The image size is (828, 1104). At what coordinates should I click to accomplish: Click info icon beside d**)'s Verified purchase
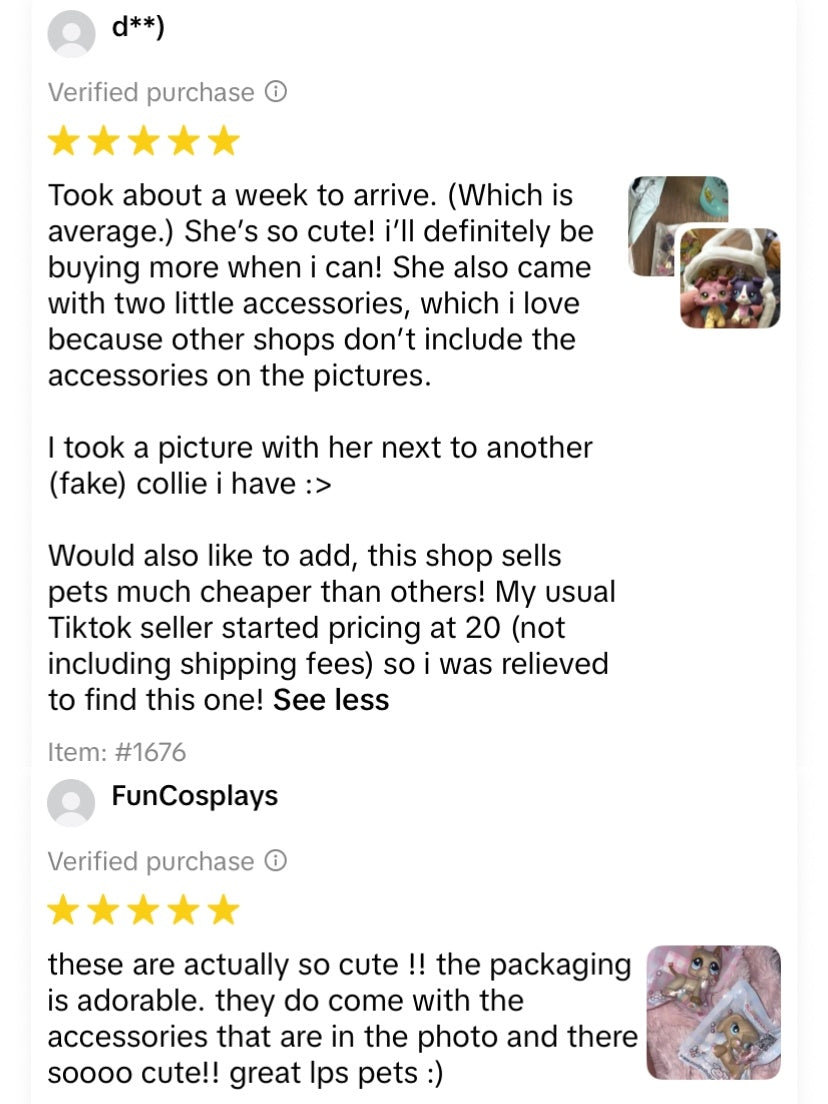point(275,92)
